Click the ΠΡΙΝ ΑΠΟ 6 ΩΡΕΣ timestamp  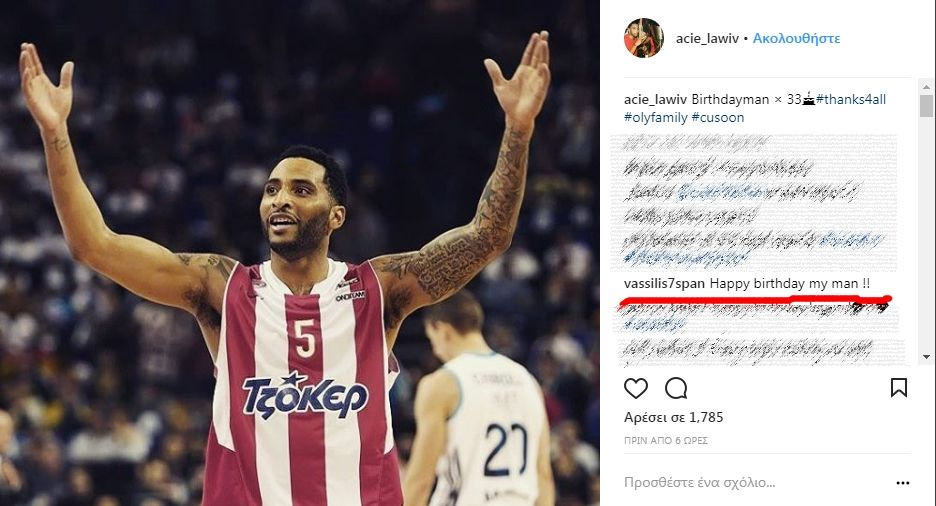tap(666, 440)
